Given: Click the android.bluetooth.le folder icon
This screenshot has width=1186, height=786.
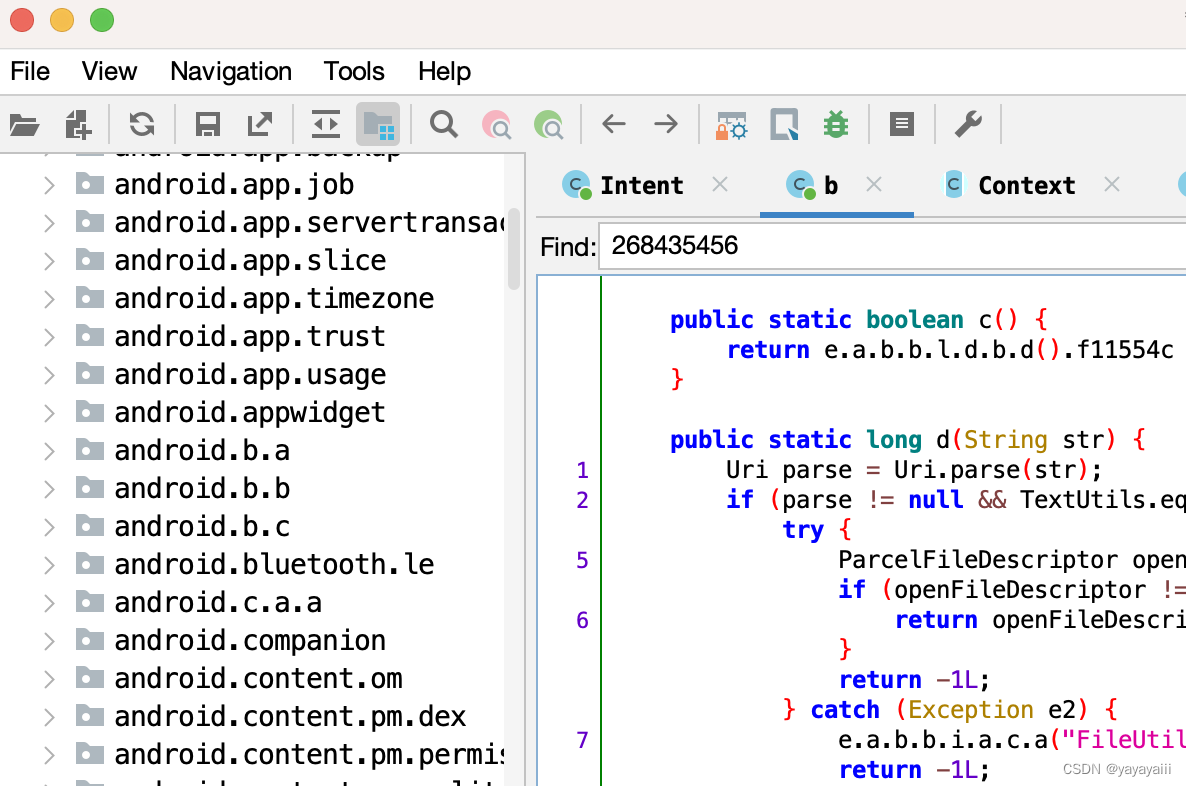Looking at the screenshot, I should [x=89, y=564].
